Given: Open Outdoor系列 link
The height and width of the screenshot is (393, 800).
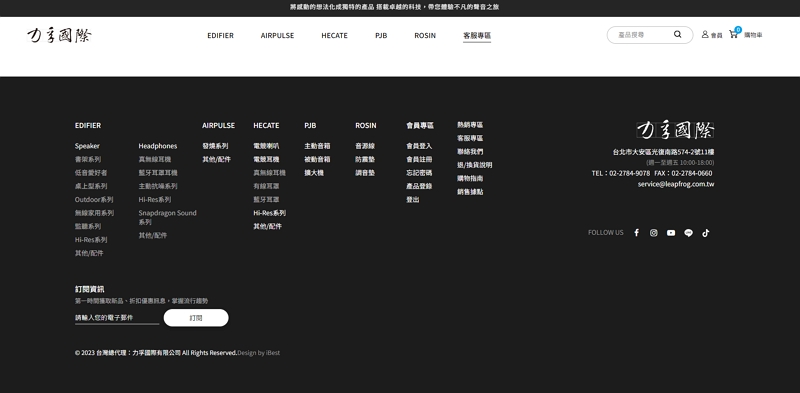Looking at the screenshot, I should (94, 200).
